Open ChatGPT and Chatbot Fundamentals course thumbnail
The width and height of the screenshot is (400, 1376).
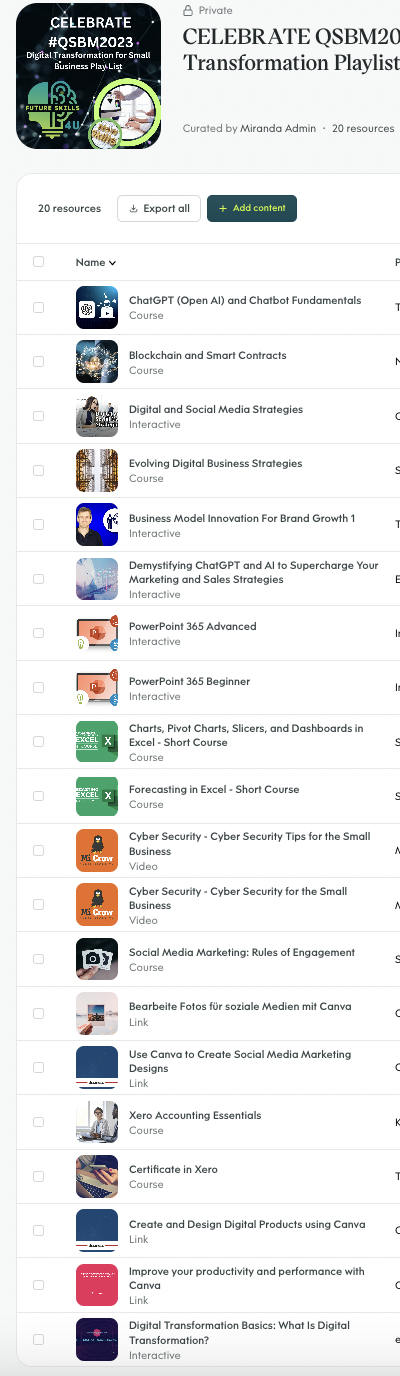click(97, 307)
